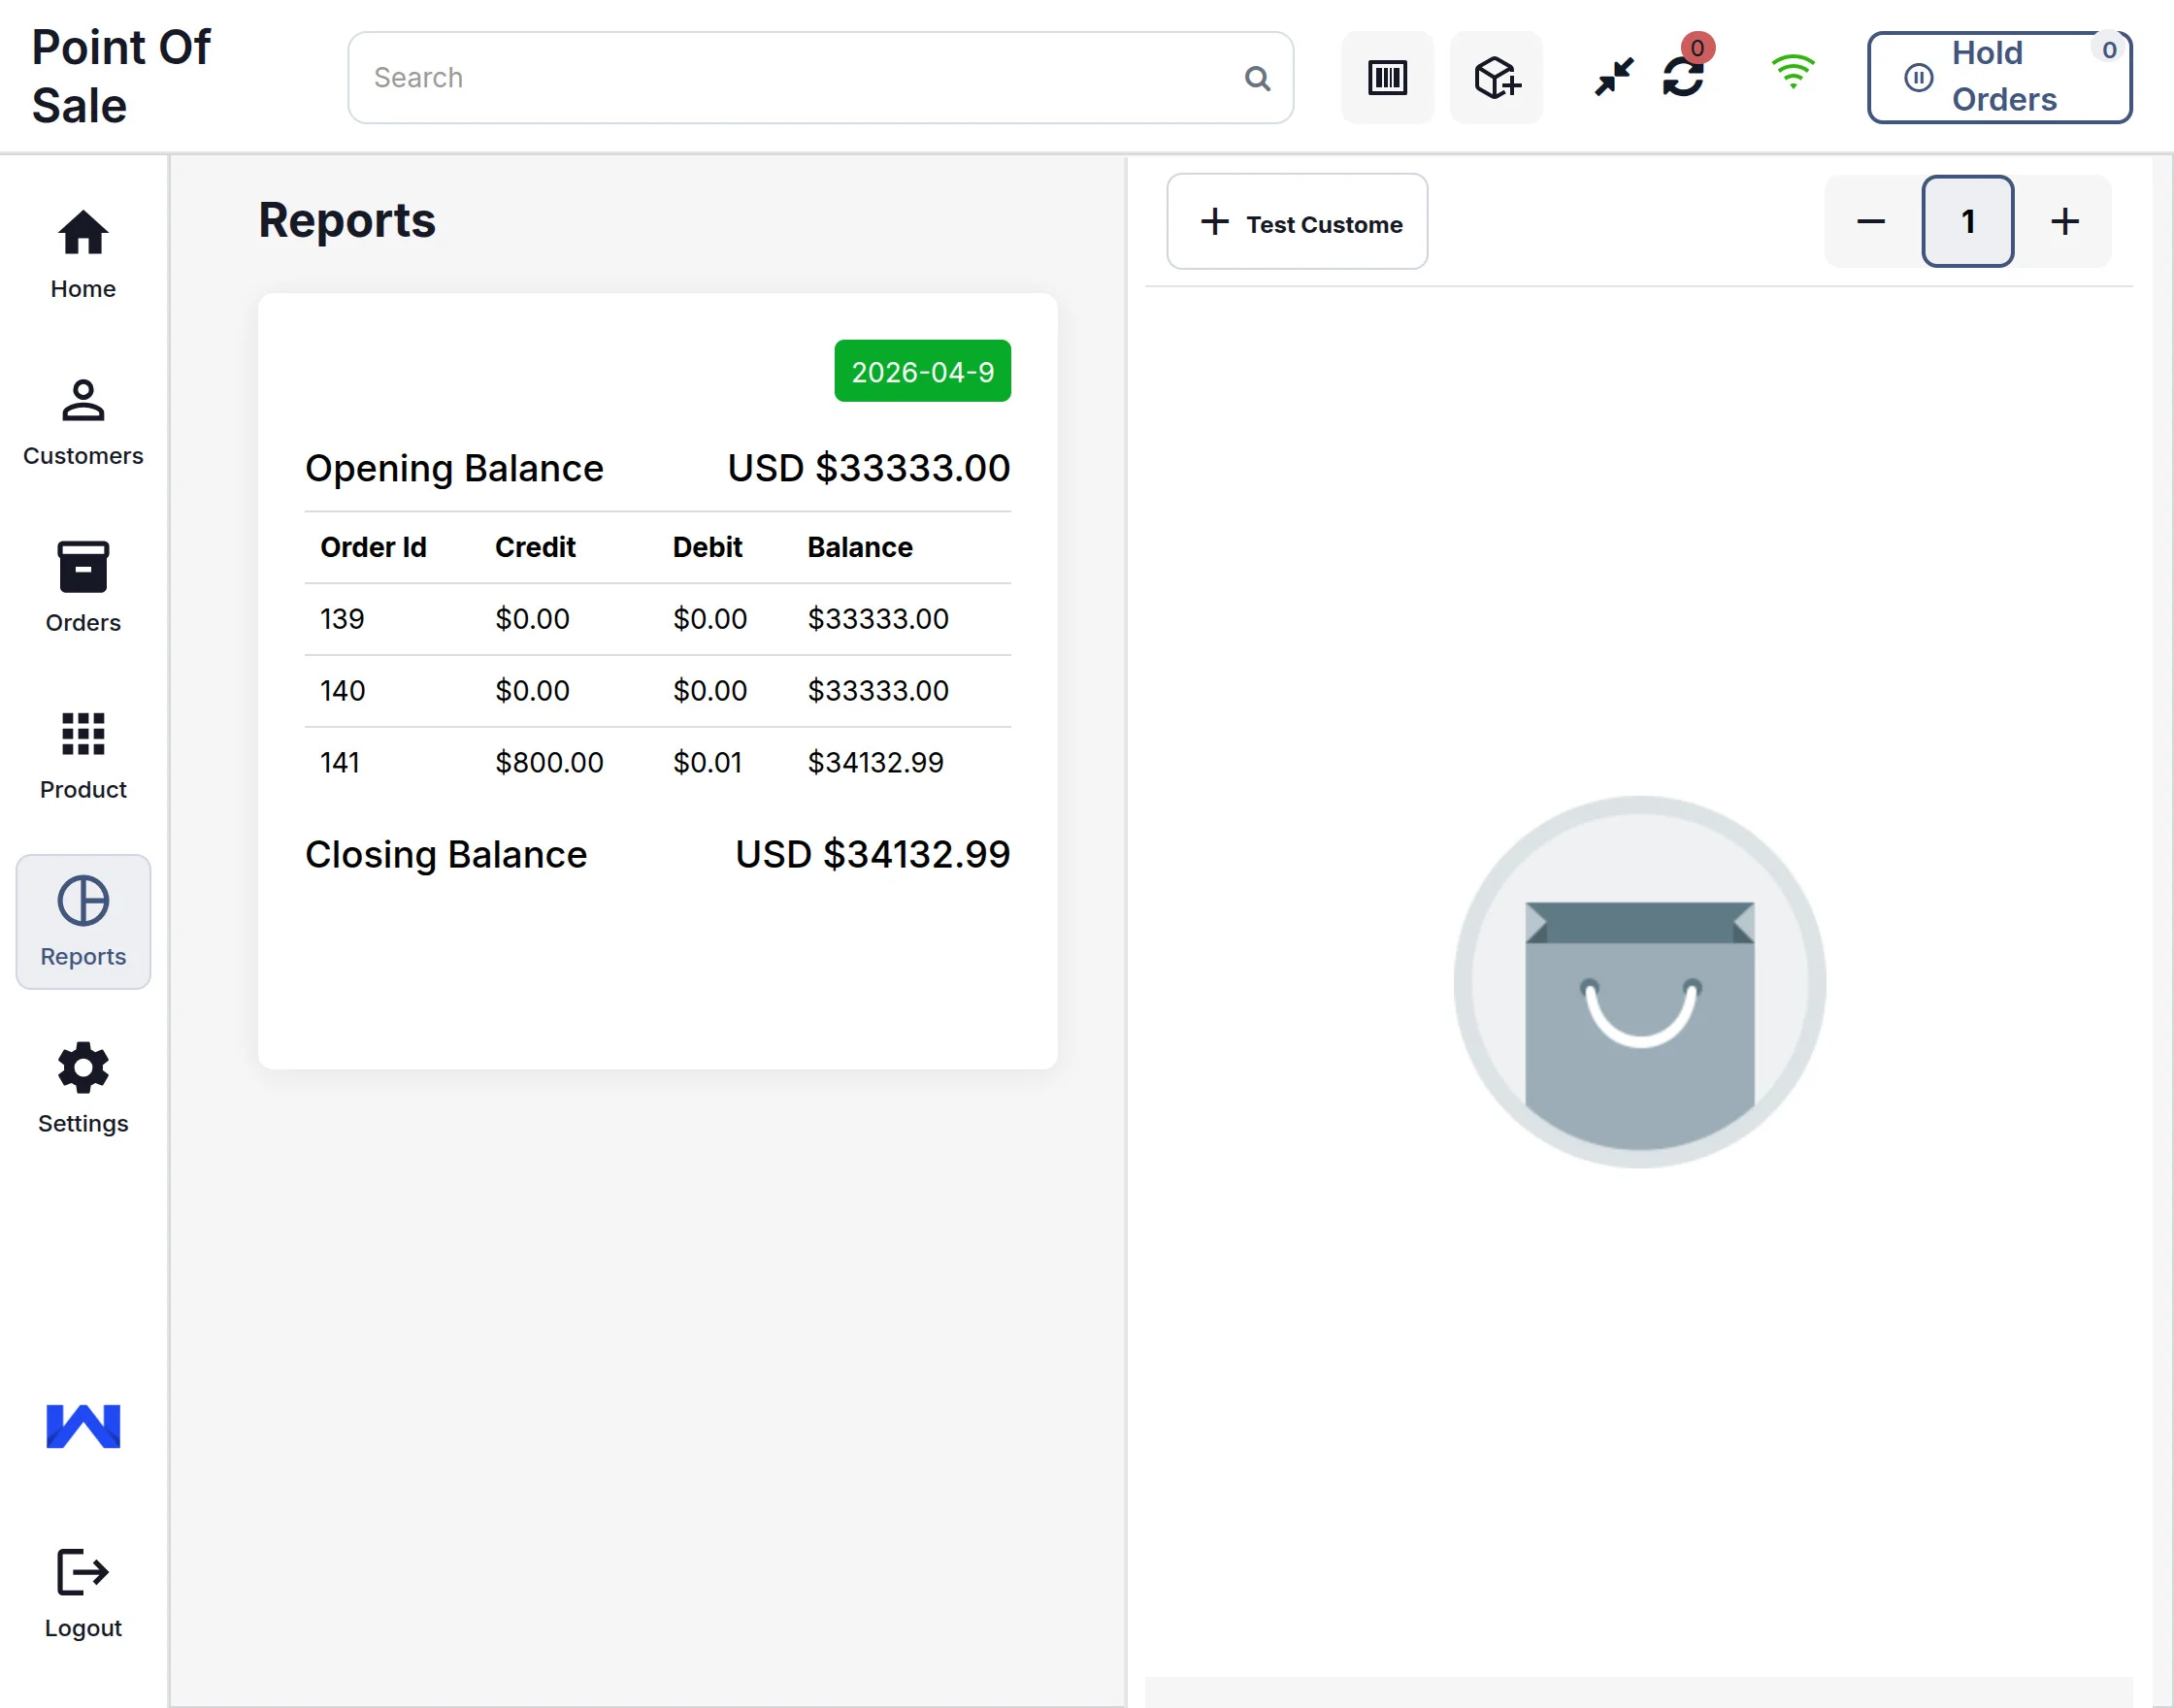Open Settings from the sidebar

point(83,1088)
